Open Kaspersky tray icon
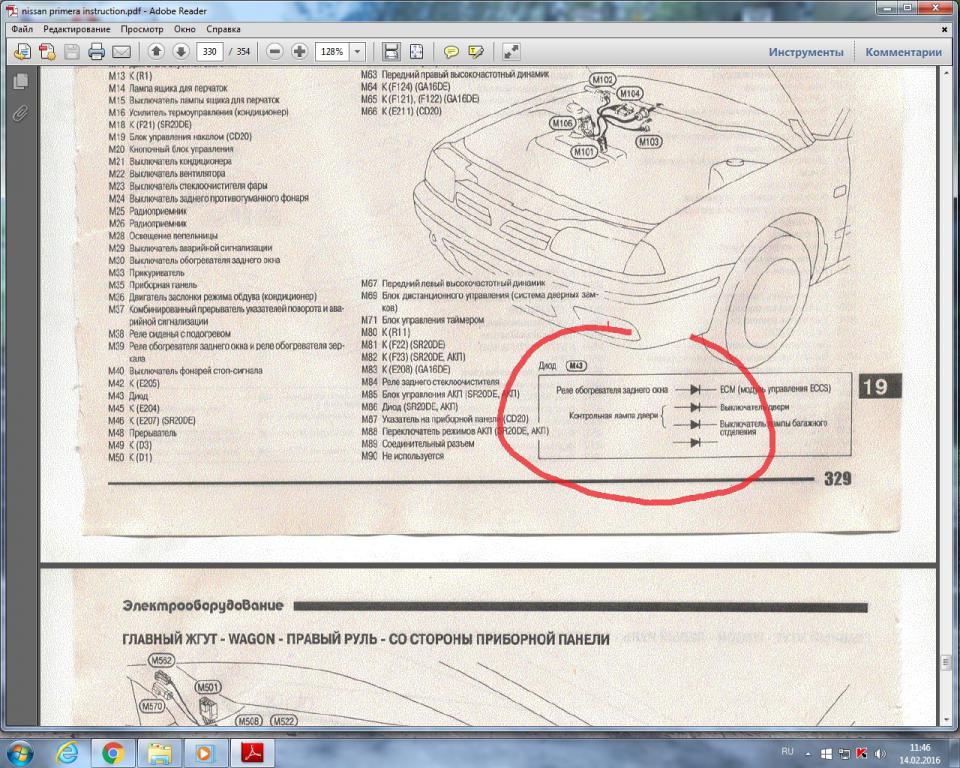The image size is (960, 768). tap(862, 753)
